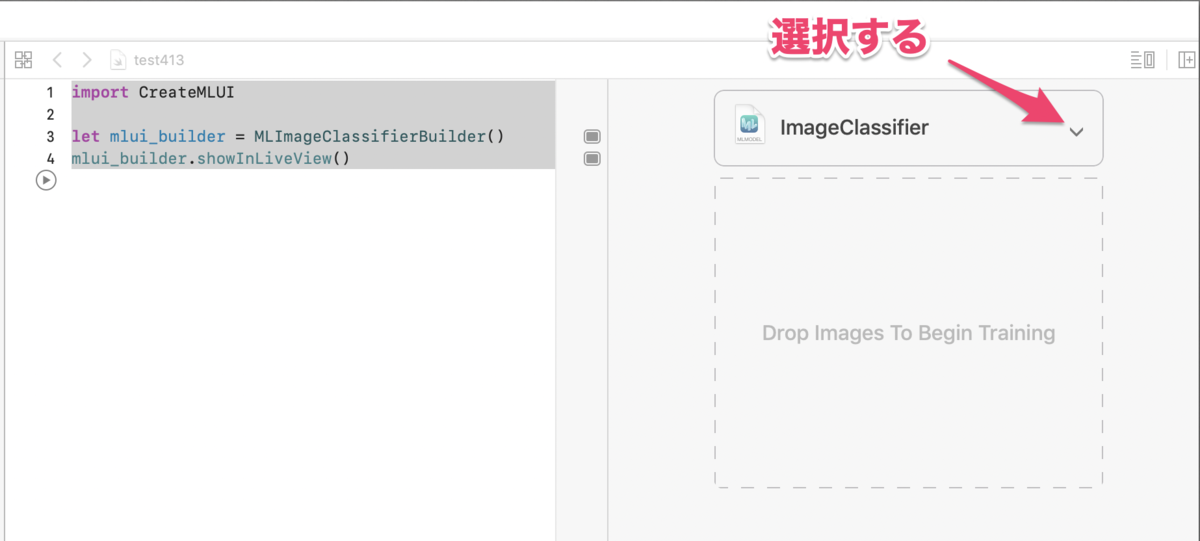Click mlui_builder.showInLiveView() line

coord(211,158)
